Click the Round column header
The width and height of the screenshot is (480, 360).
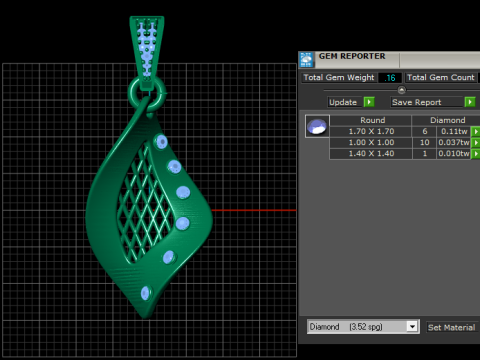pos(372,120)
